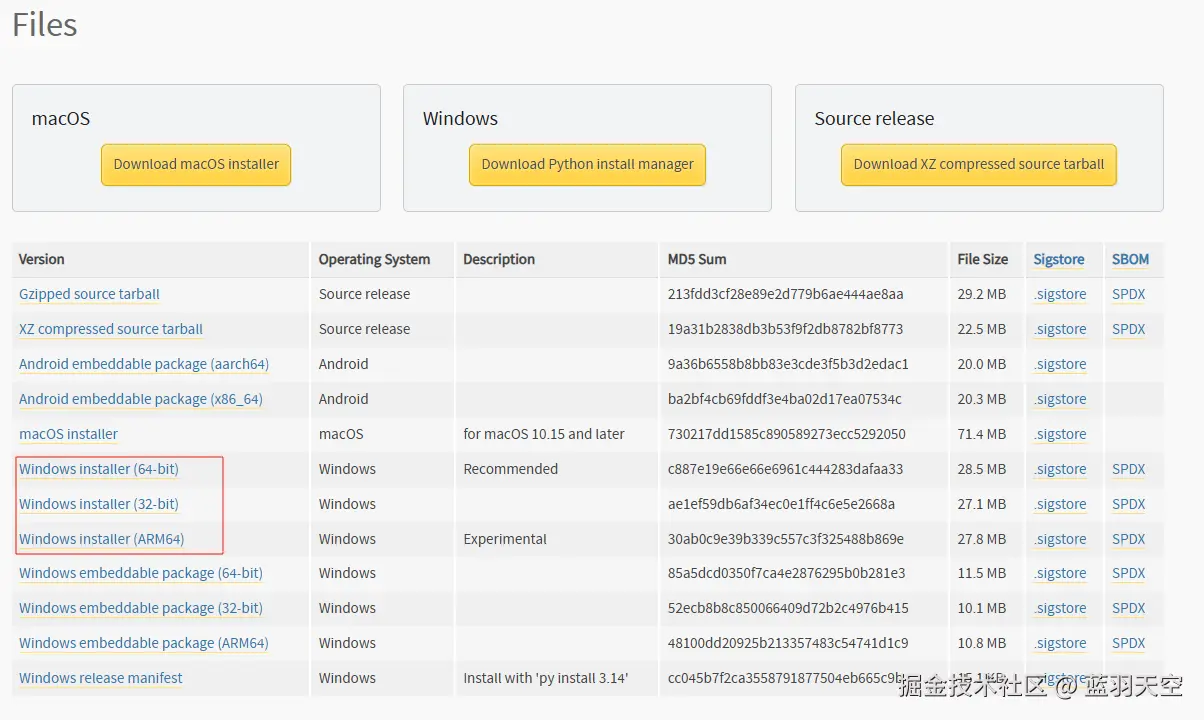The height and width of the screenshot is (720, 1204).
Task: Click Download XZ compressed source tarball button
Action: point(978,165)
